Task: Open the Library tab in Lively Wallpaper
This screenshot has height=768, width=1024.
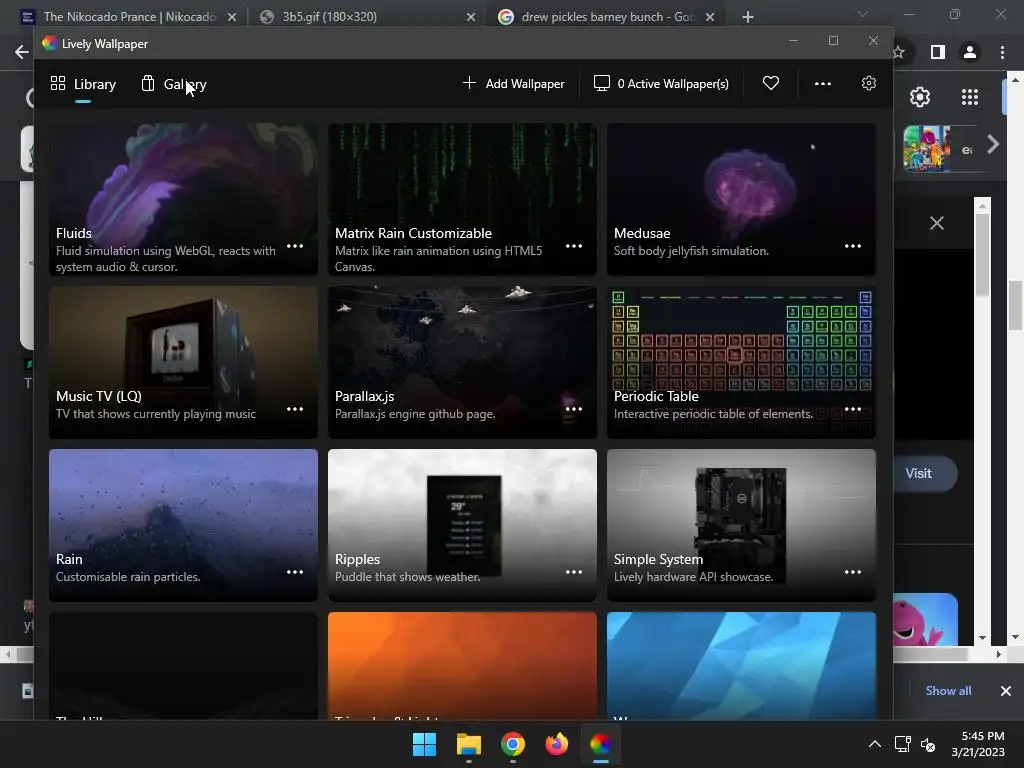Action: 83,84
